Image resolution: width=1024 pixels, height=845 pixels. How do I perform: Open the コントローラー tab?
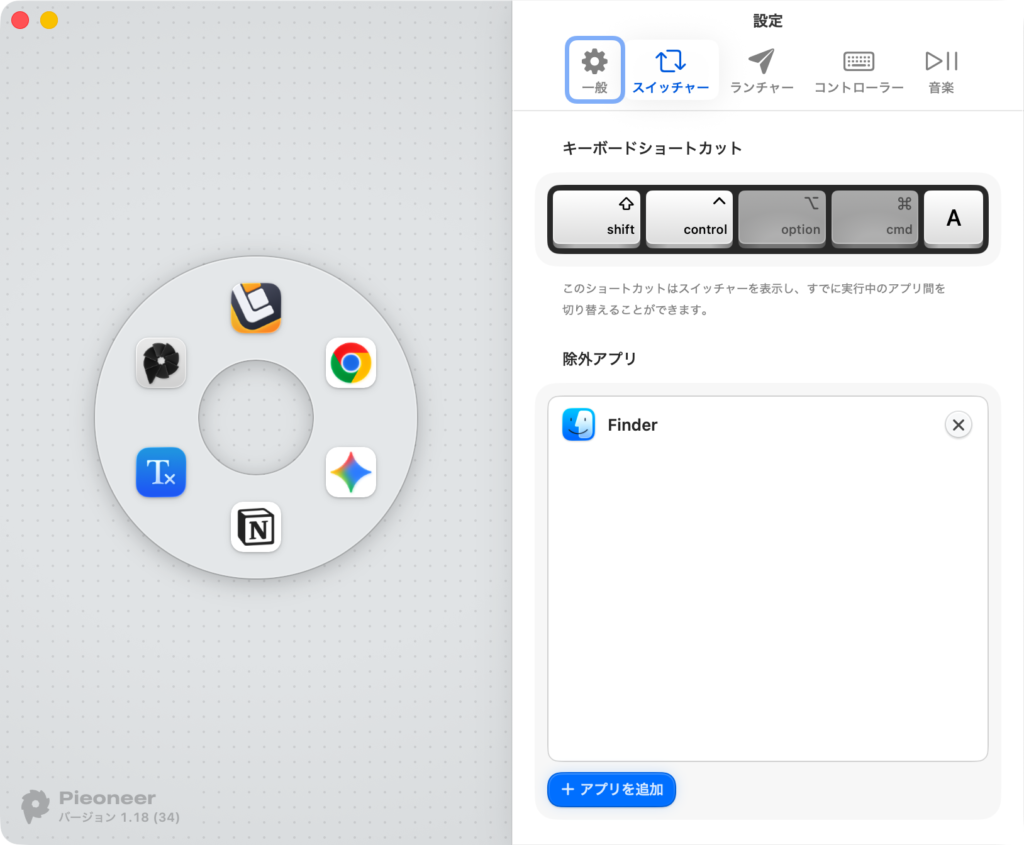click(x=858, y=71)
